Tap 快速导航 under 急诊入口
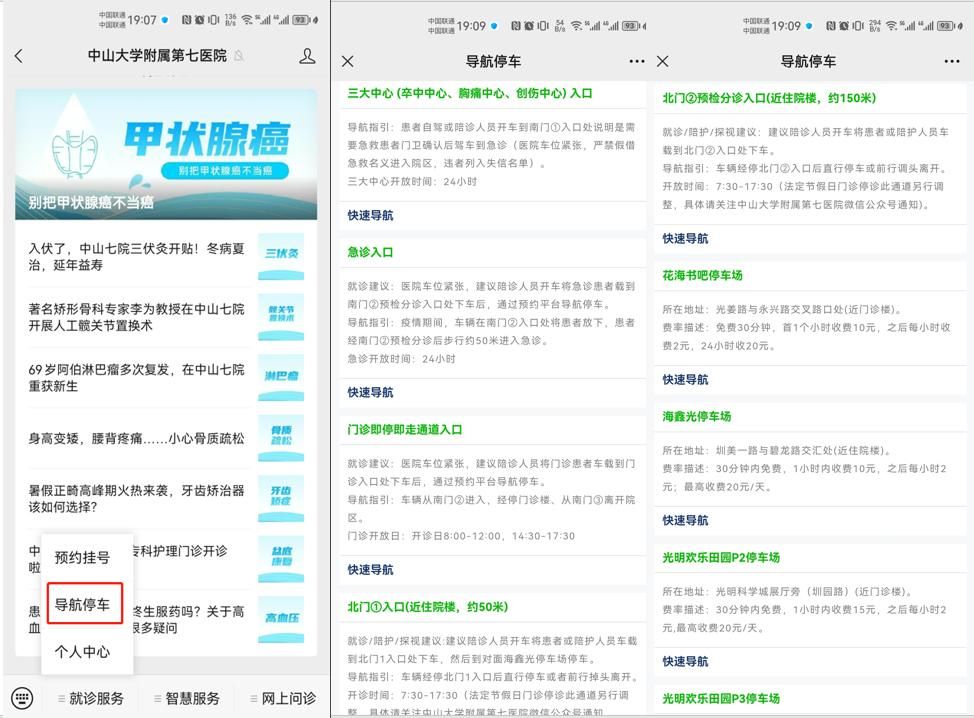Screen dimensions: 974x718 [x=371, y=392]
